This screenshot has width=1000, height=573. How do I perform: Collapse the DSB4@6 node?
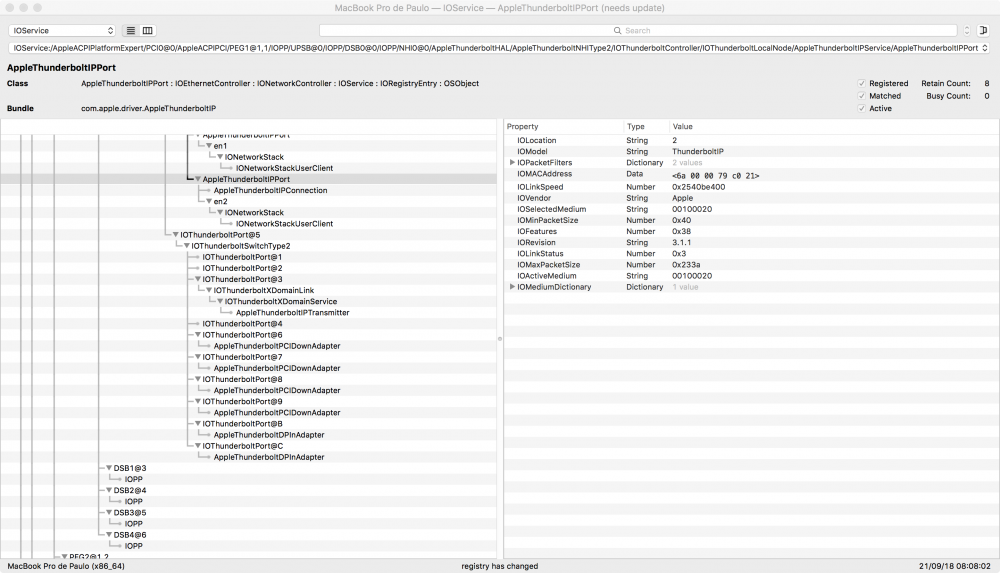click(x=109, y=535)
